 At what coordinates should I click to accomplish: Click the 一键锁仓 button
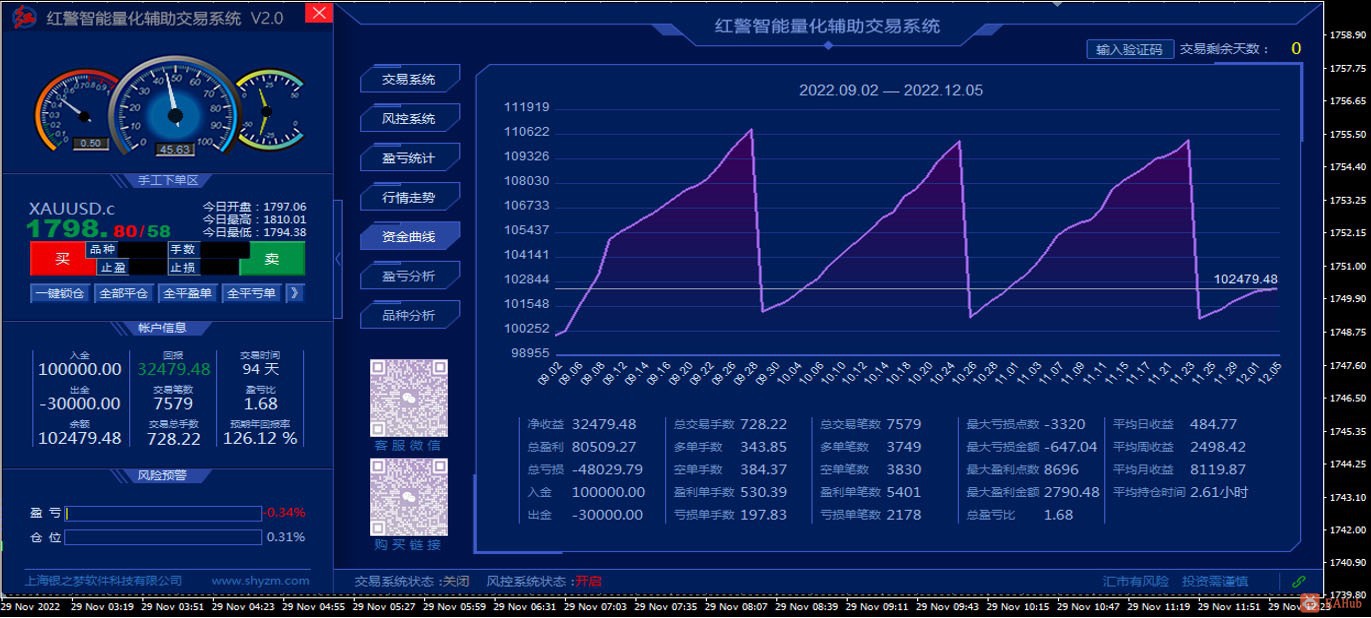(60, 293)
